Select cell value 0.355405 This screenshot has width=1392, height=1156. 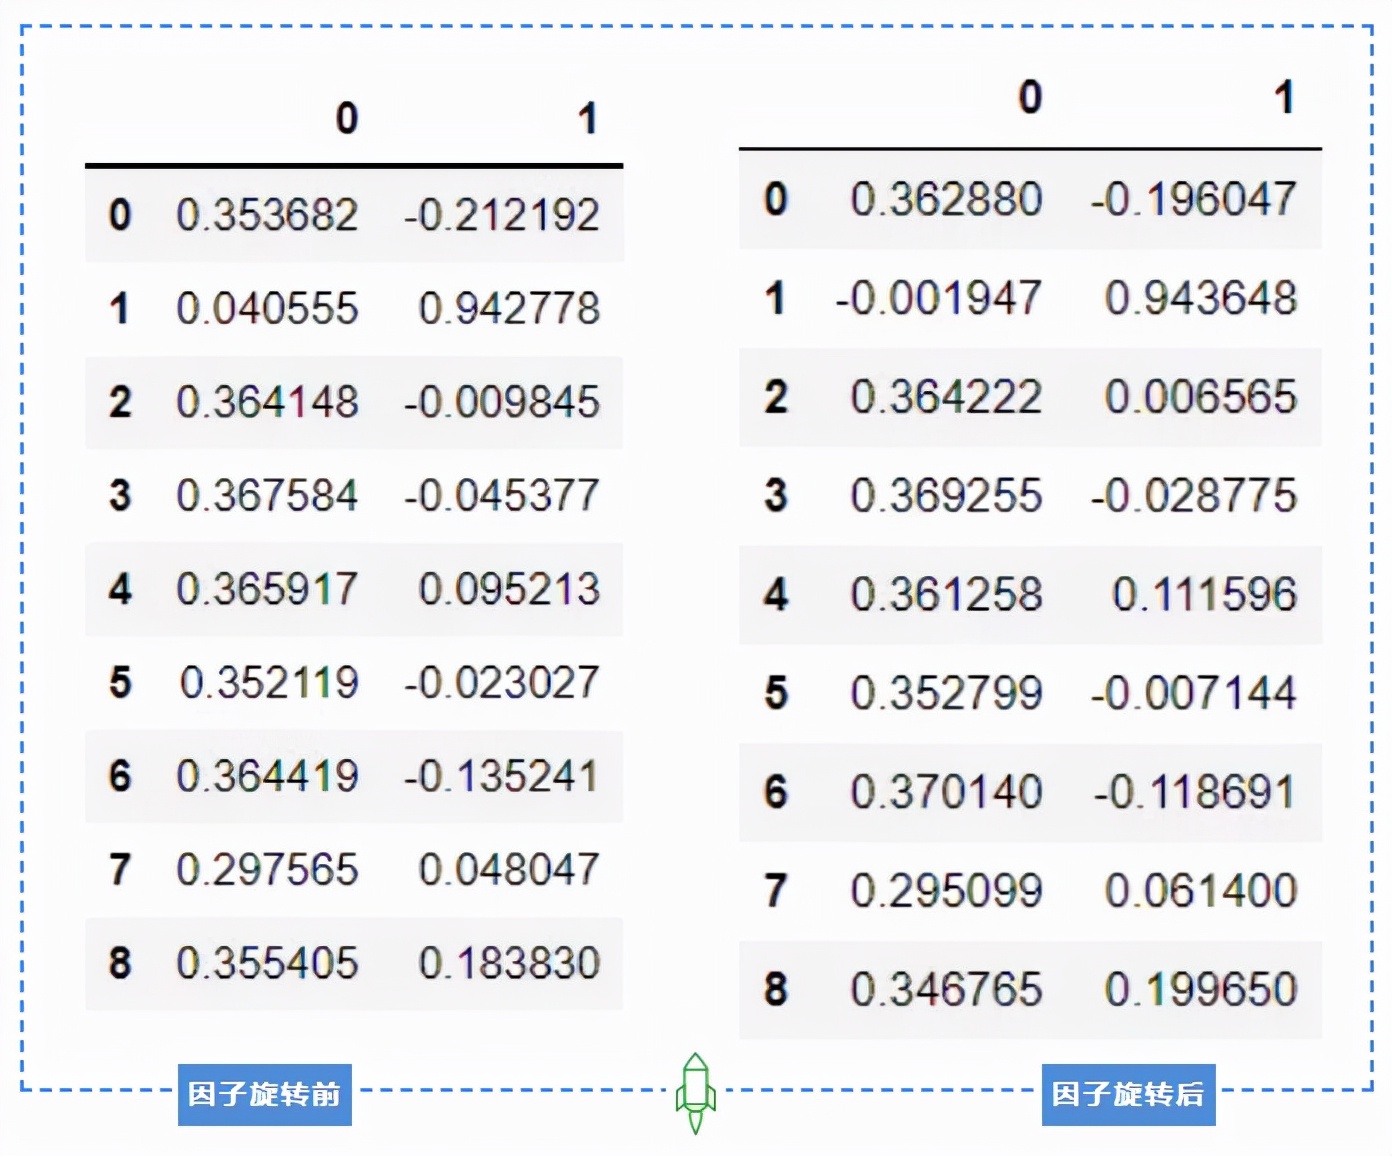pos(267,963)
